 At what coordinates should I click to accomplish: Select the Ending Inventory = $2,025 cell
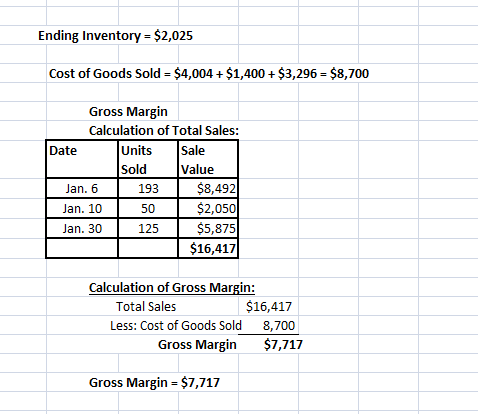point(115,36)
